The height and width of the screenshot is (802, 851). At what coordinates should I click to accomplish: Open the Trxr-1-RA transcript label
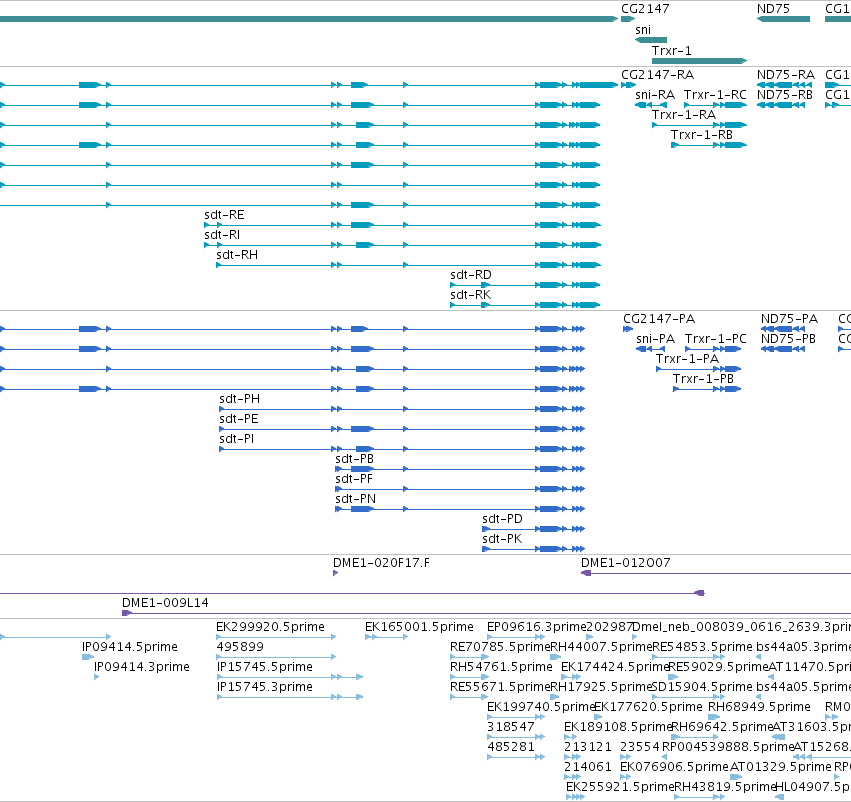pos(684,114)
